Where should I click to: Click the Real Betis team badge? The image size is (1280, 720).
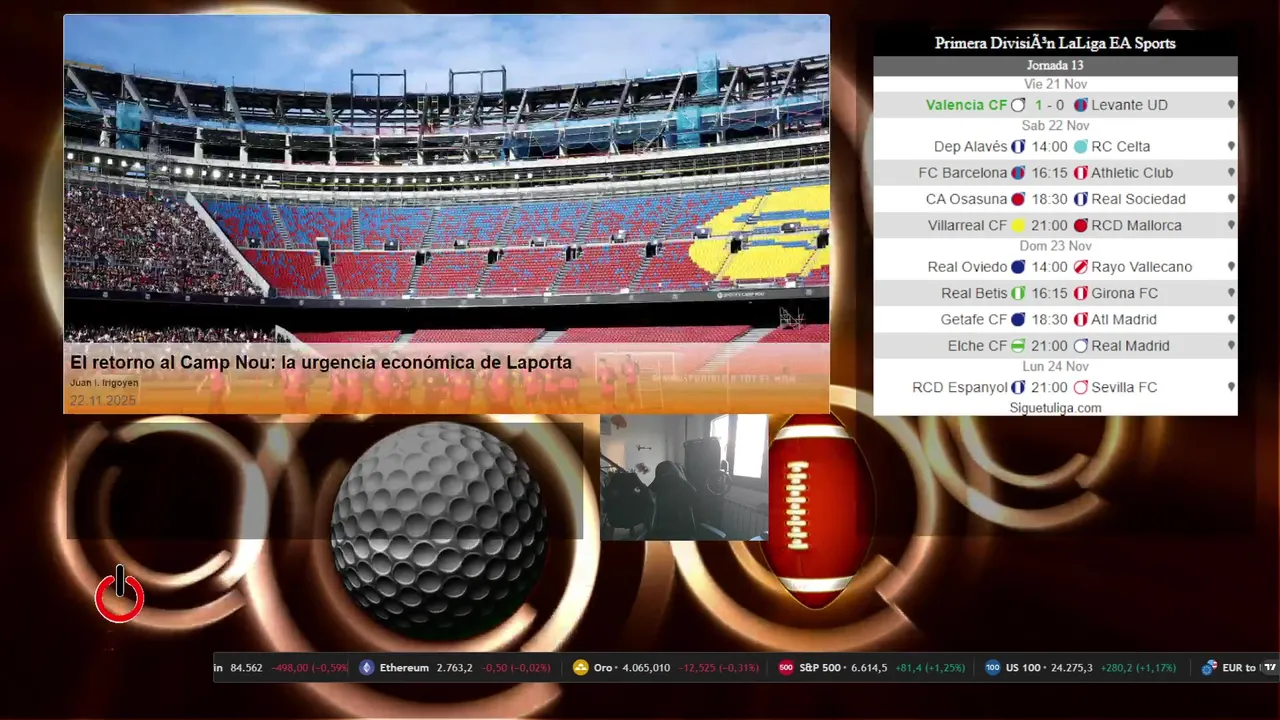click(x=1018, y=293)
